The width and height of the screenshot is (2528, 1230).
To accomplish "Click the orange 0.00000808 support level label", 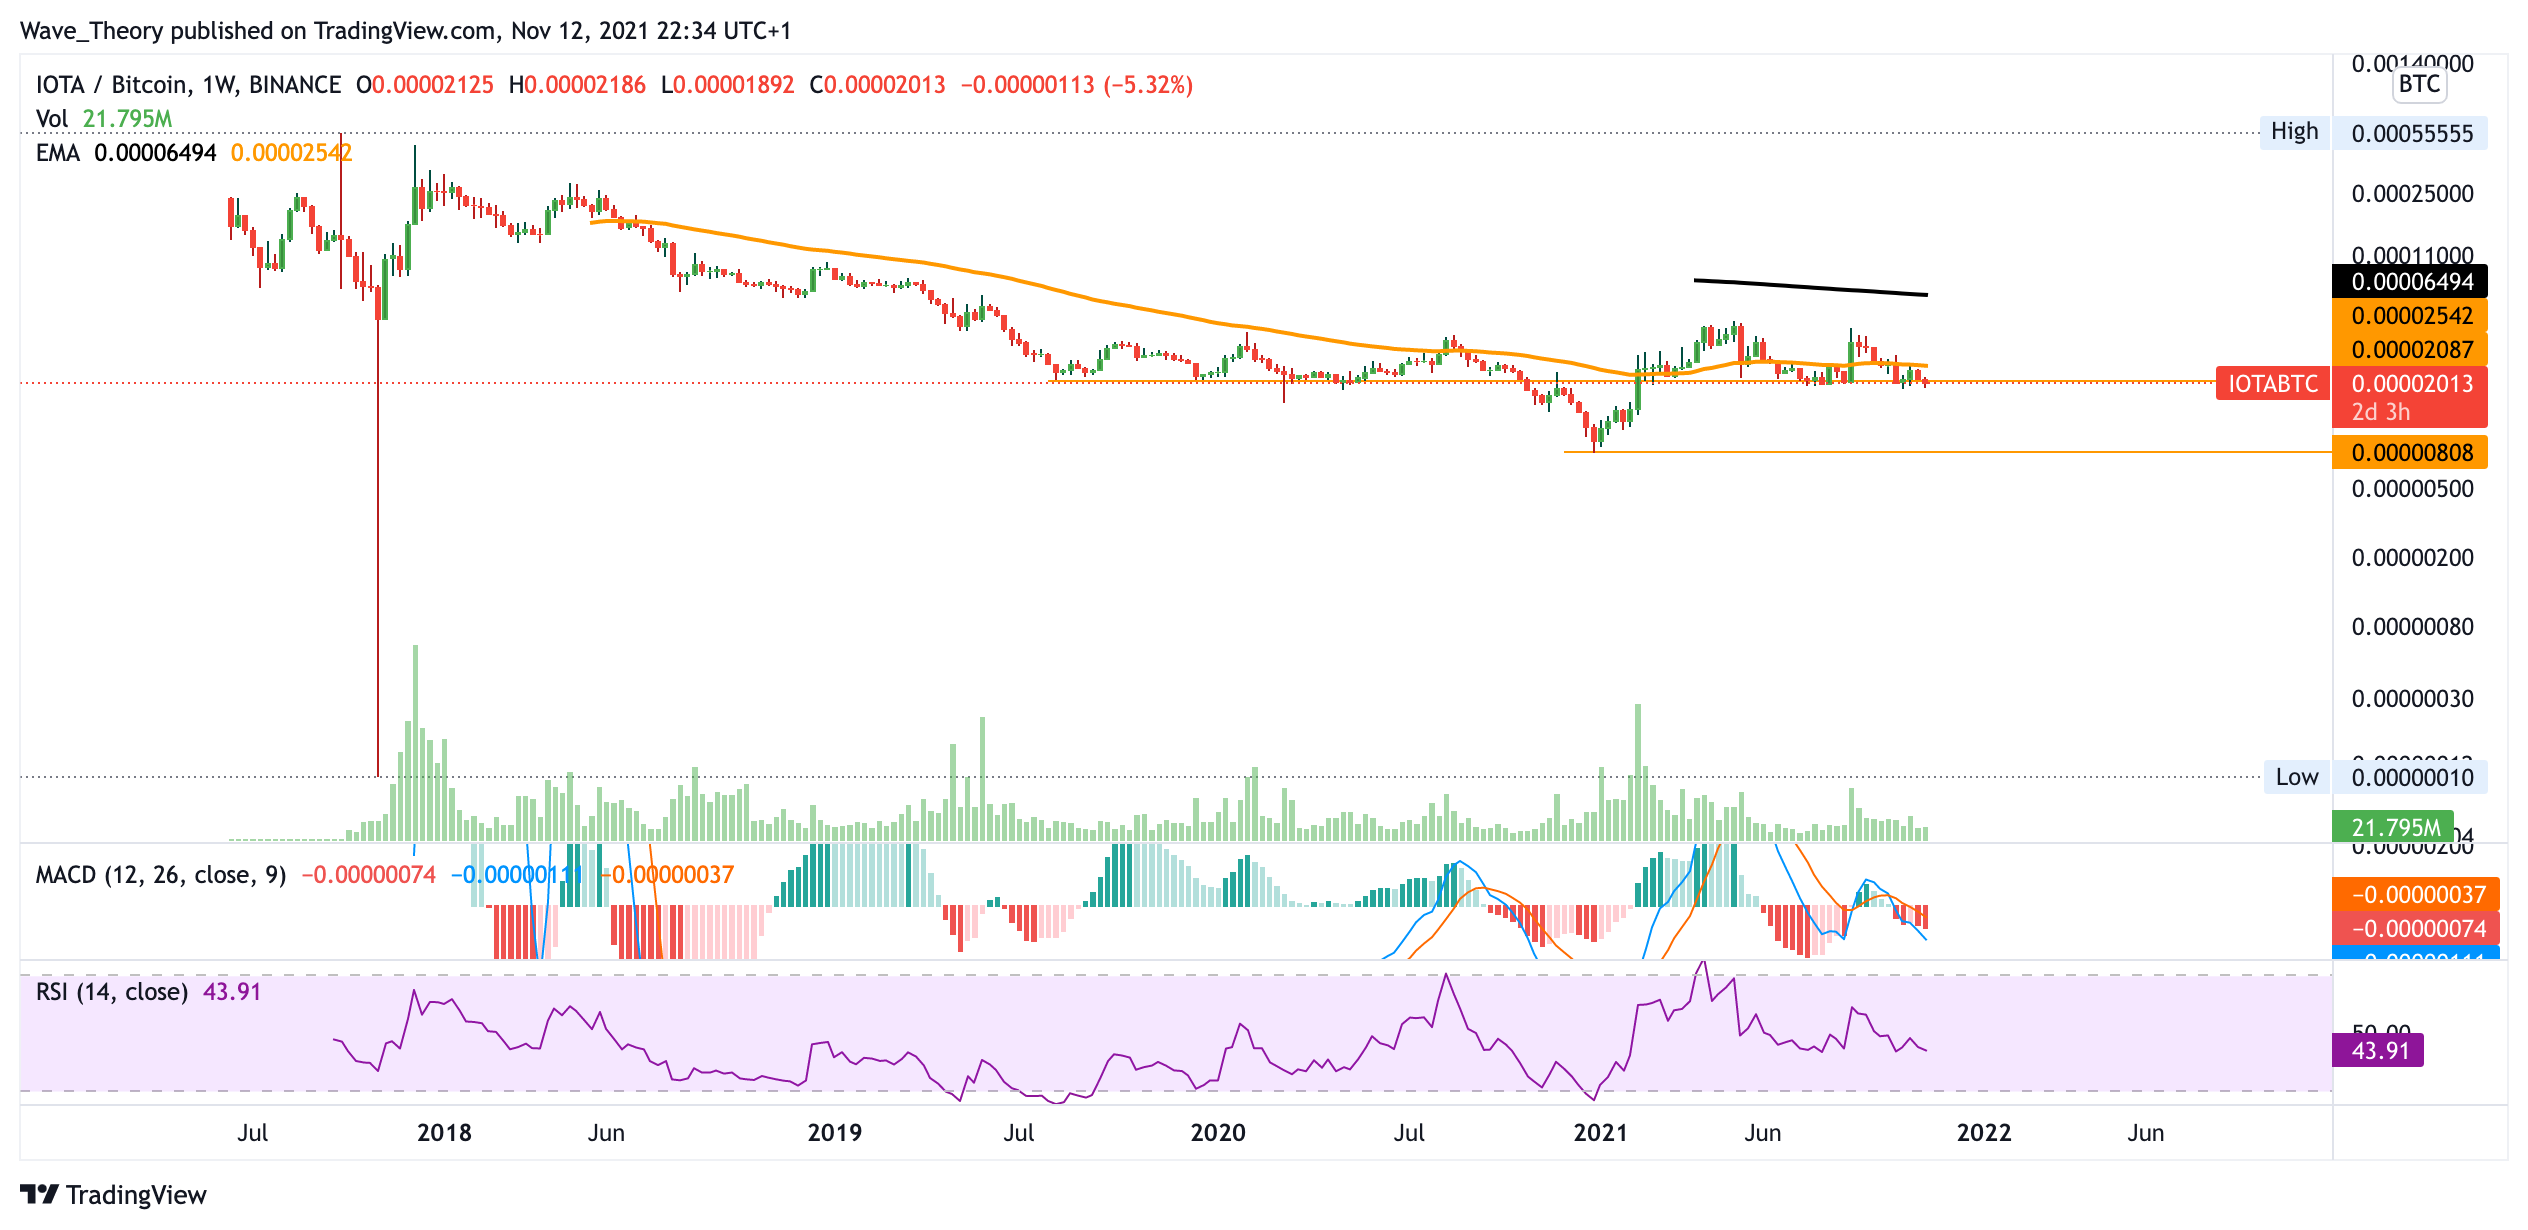I will (x=2411, y=453).
